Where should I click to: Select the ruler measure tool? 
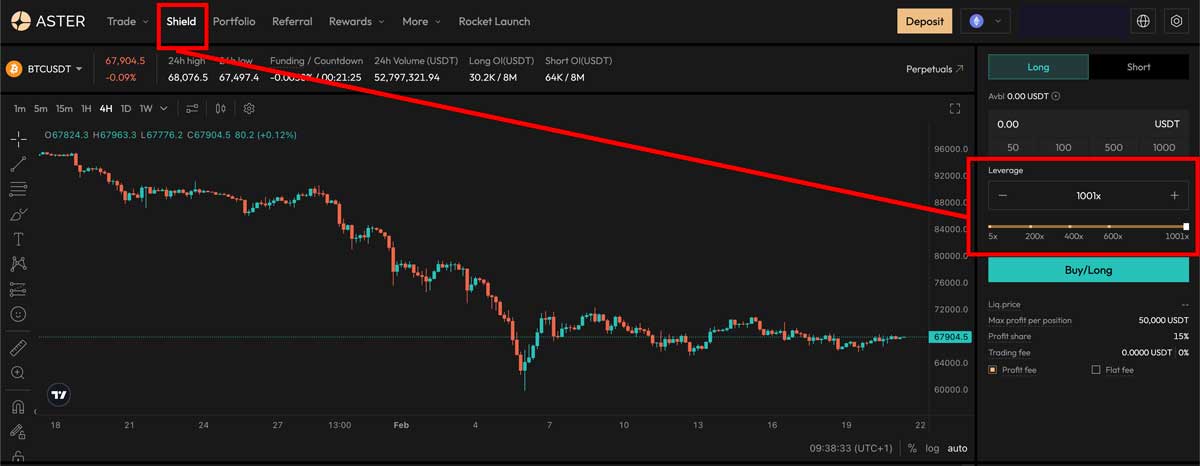point(18,348)
